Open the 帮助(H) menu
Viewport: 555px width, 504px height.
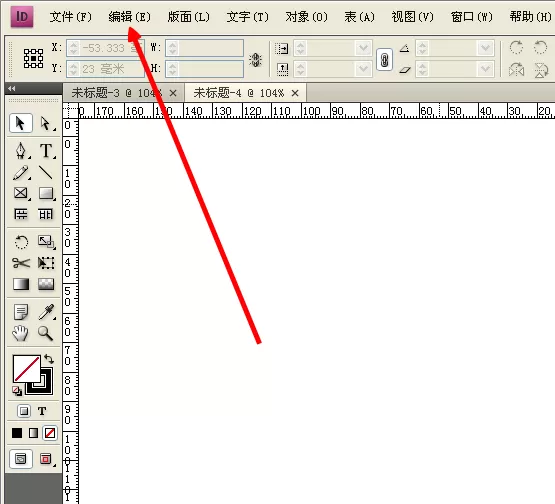(531, 17)
